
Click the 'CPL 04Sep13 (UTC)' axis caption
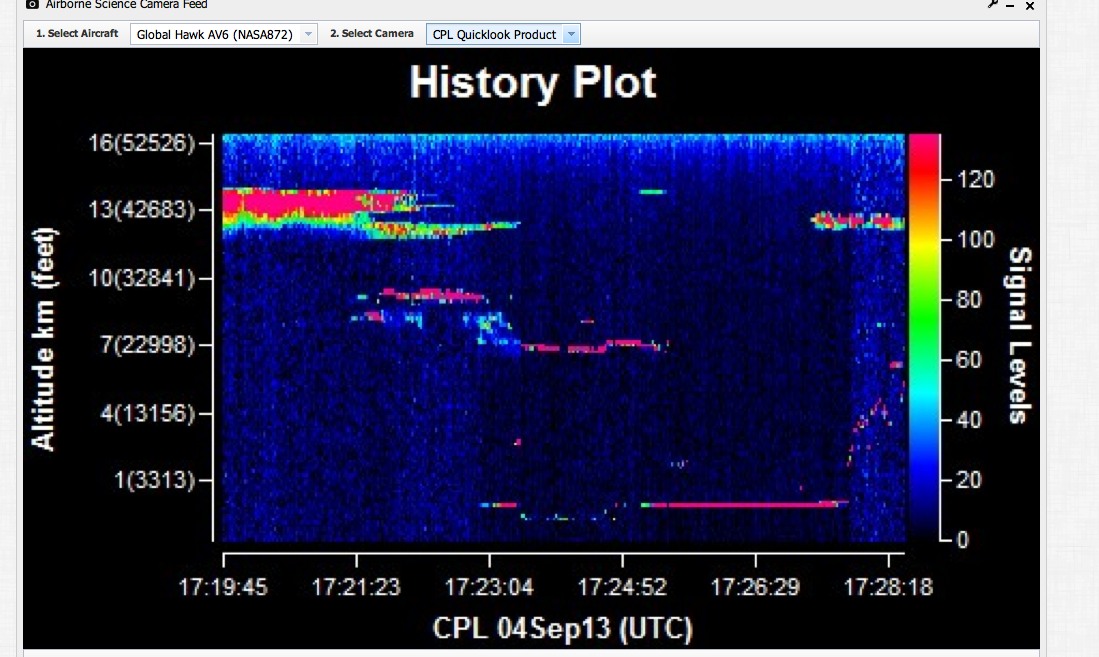click(562, 628)
